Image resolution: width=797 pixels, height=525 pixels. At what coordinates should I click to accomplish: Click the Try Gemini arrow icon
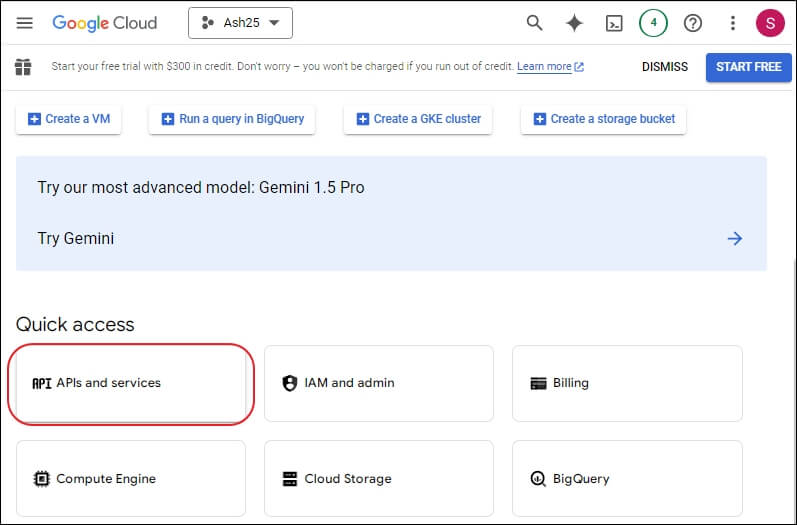[734, 238]
